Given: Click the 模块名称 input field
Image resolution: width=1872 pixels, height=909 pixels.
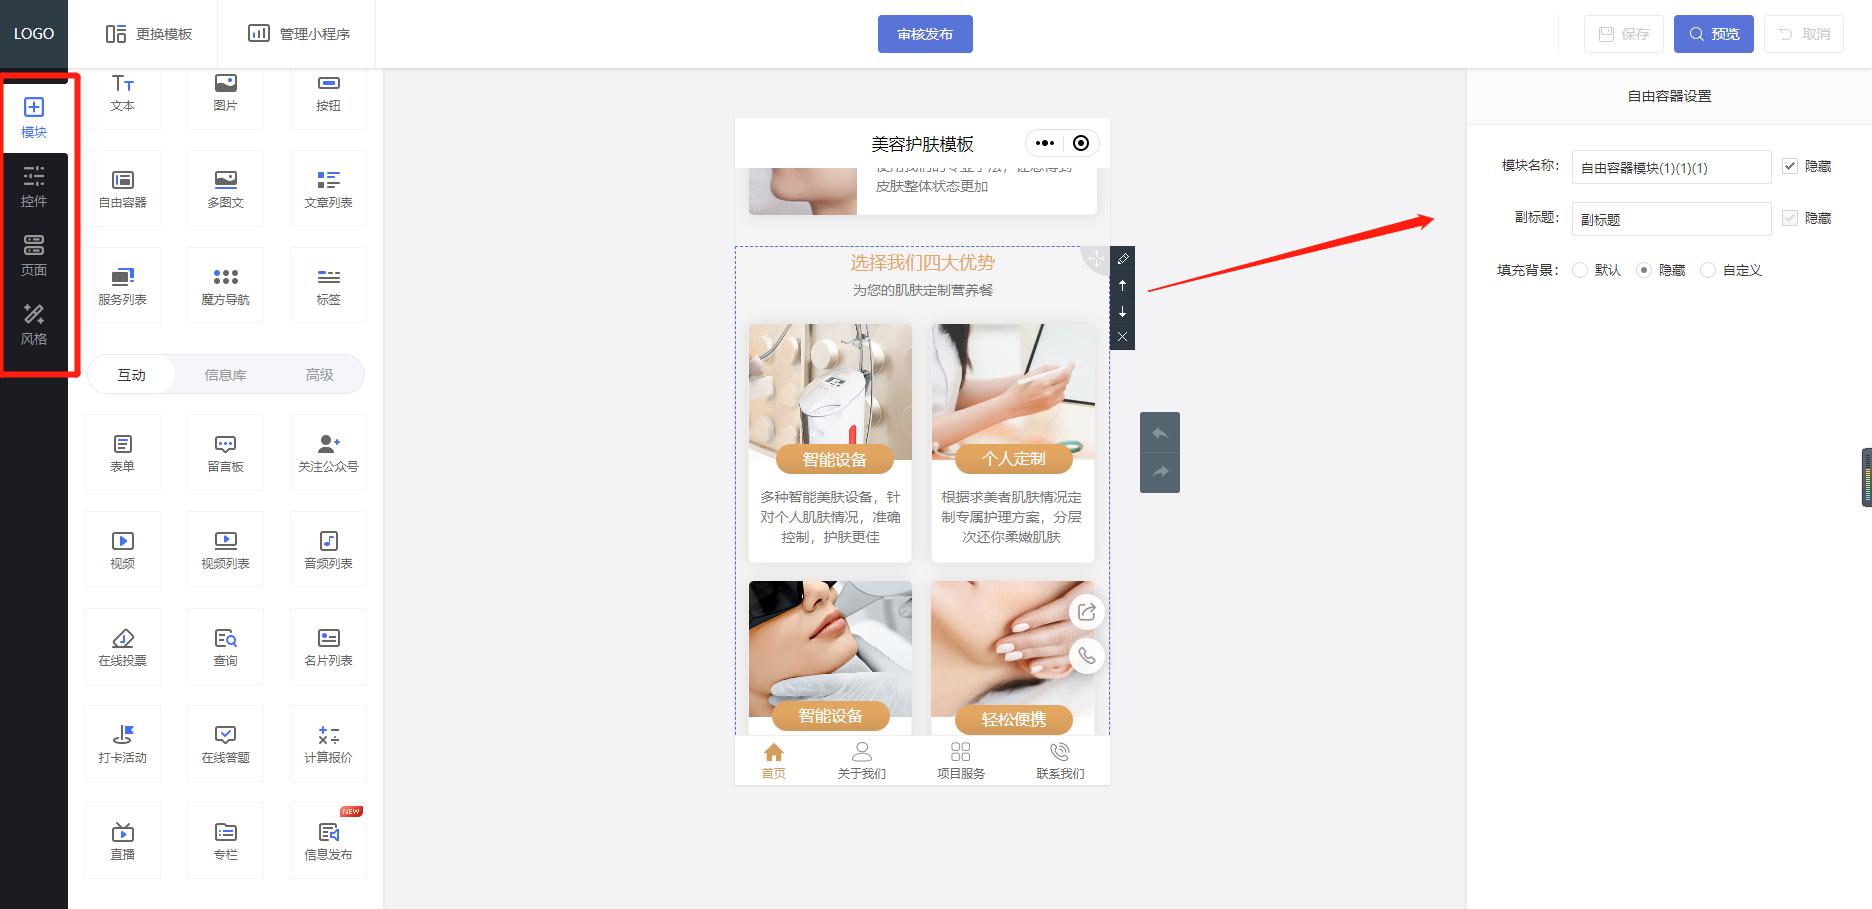Looking at the screenshot, I should (x=1671, y=167).
